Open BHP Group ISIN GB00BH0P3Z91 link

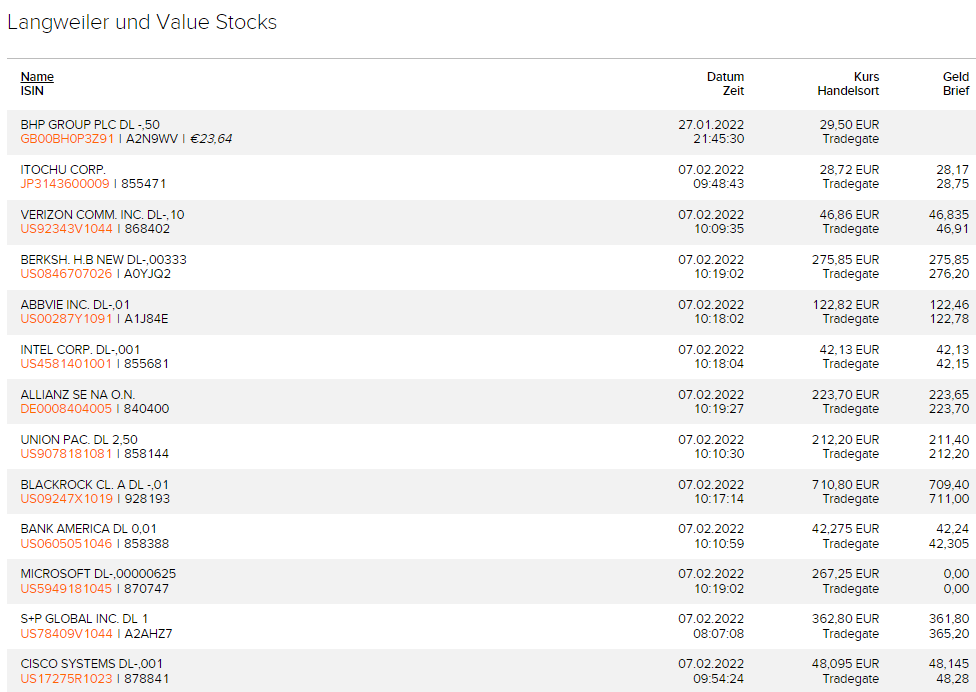point(67,139)
